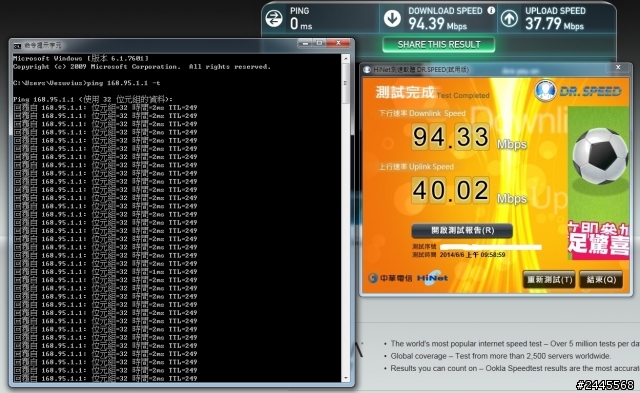Click the upload speed arrow icon
640x393 pixels.
[x=509, y=18]
